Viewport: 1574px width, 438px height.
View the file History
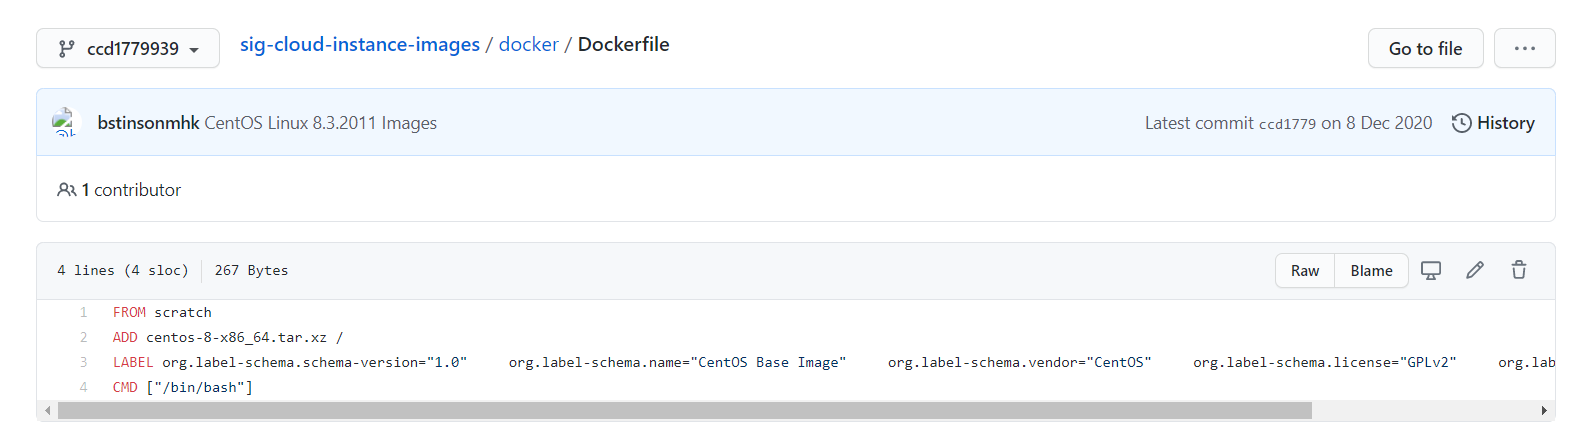(x=1505, y=123)
